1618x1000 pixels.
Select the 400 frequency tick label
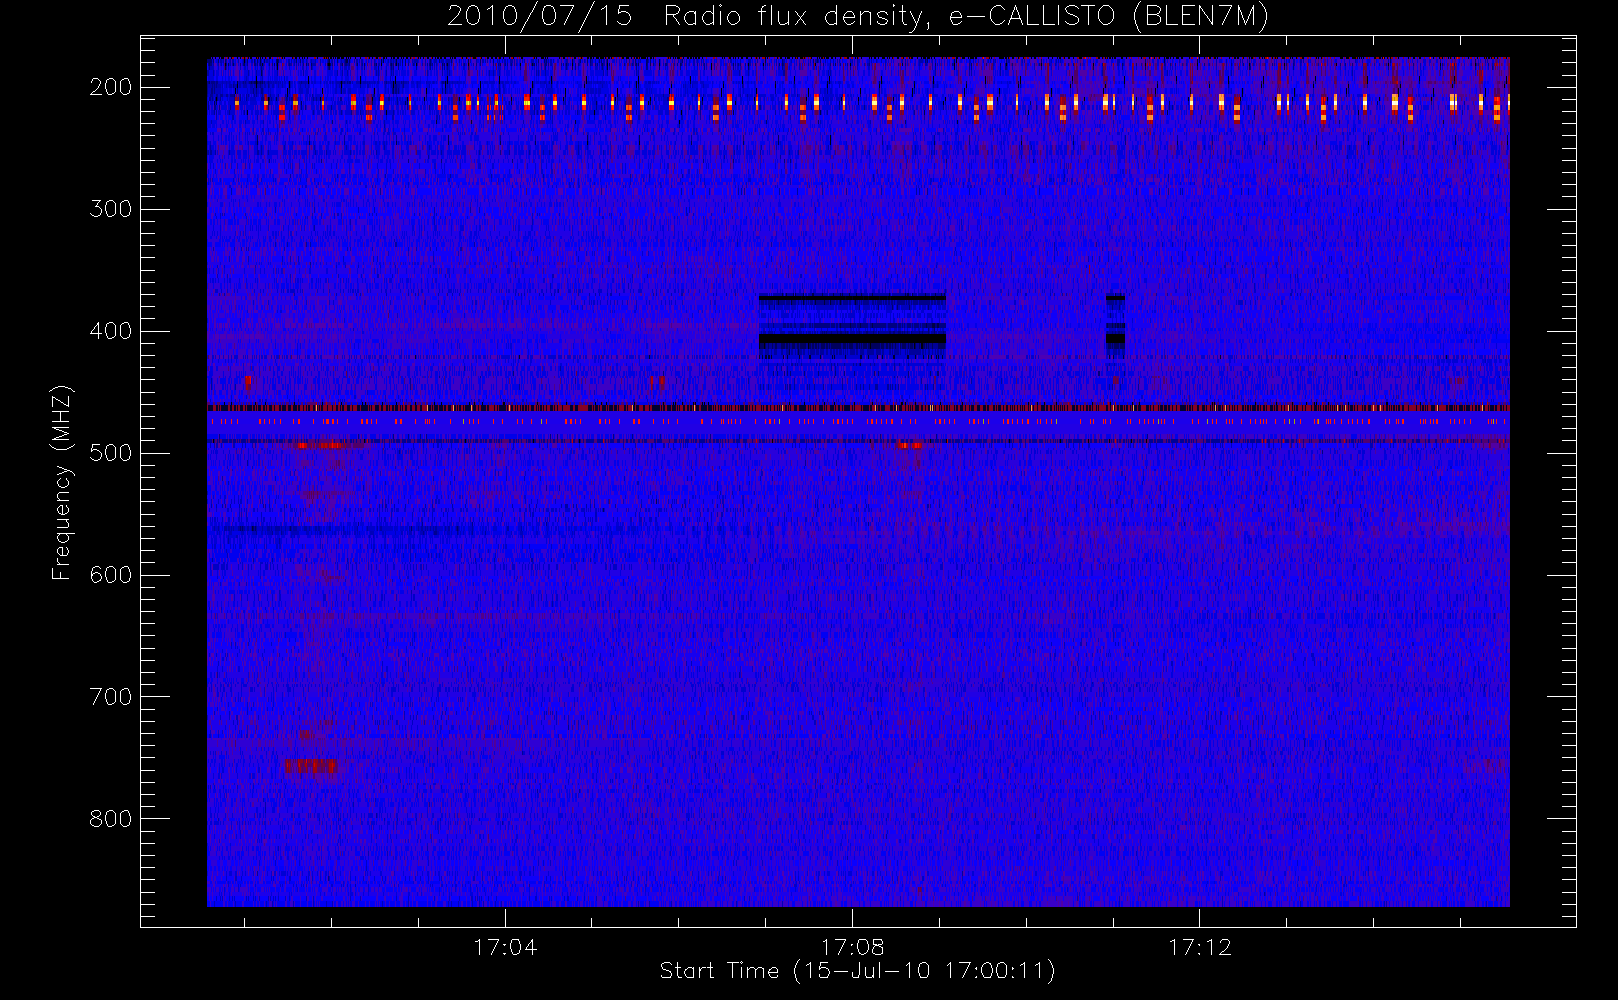(x=111, y=331)
